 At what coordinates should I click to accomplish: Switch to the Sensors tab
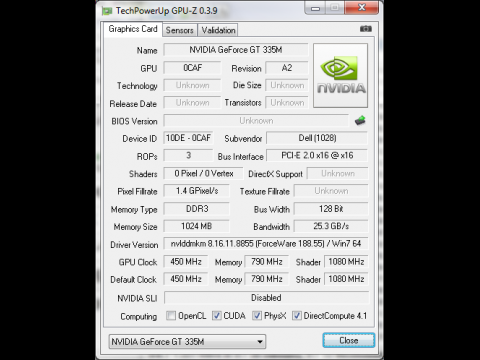[x=180, y=30]
